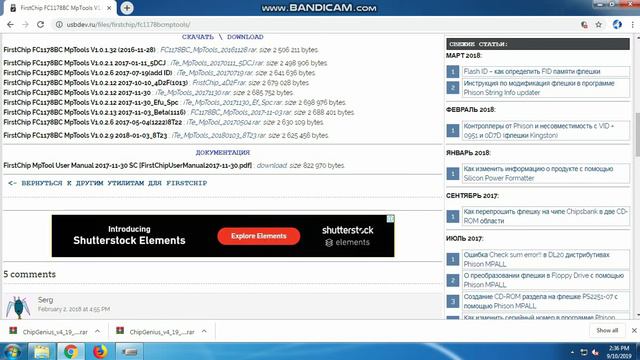Open Flash ID article link
This screenshot has width=640, height=360.
[532, 71]
